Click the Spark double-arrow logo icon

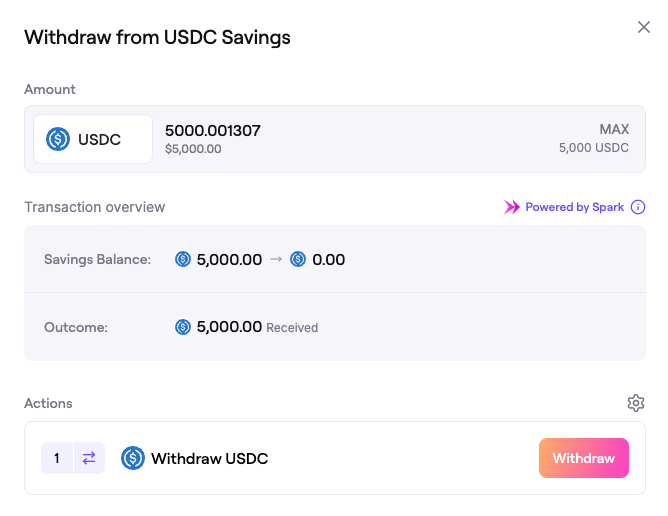(x=512, y=207)
